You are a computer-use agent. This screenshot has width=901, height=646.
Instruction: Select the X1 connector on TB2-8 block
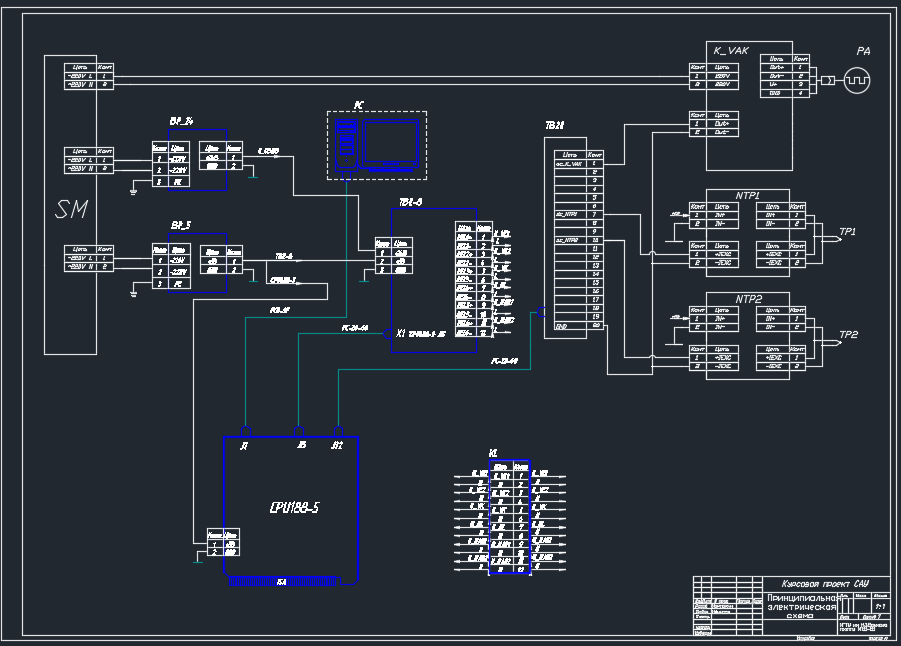391,334
